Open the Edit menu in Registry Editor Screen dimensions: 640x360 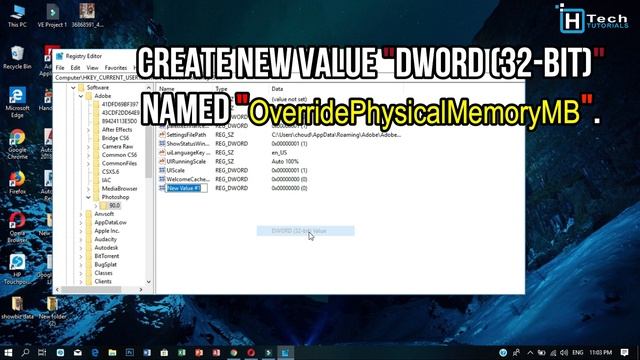coord(75,68)
